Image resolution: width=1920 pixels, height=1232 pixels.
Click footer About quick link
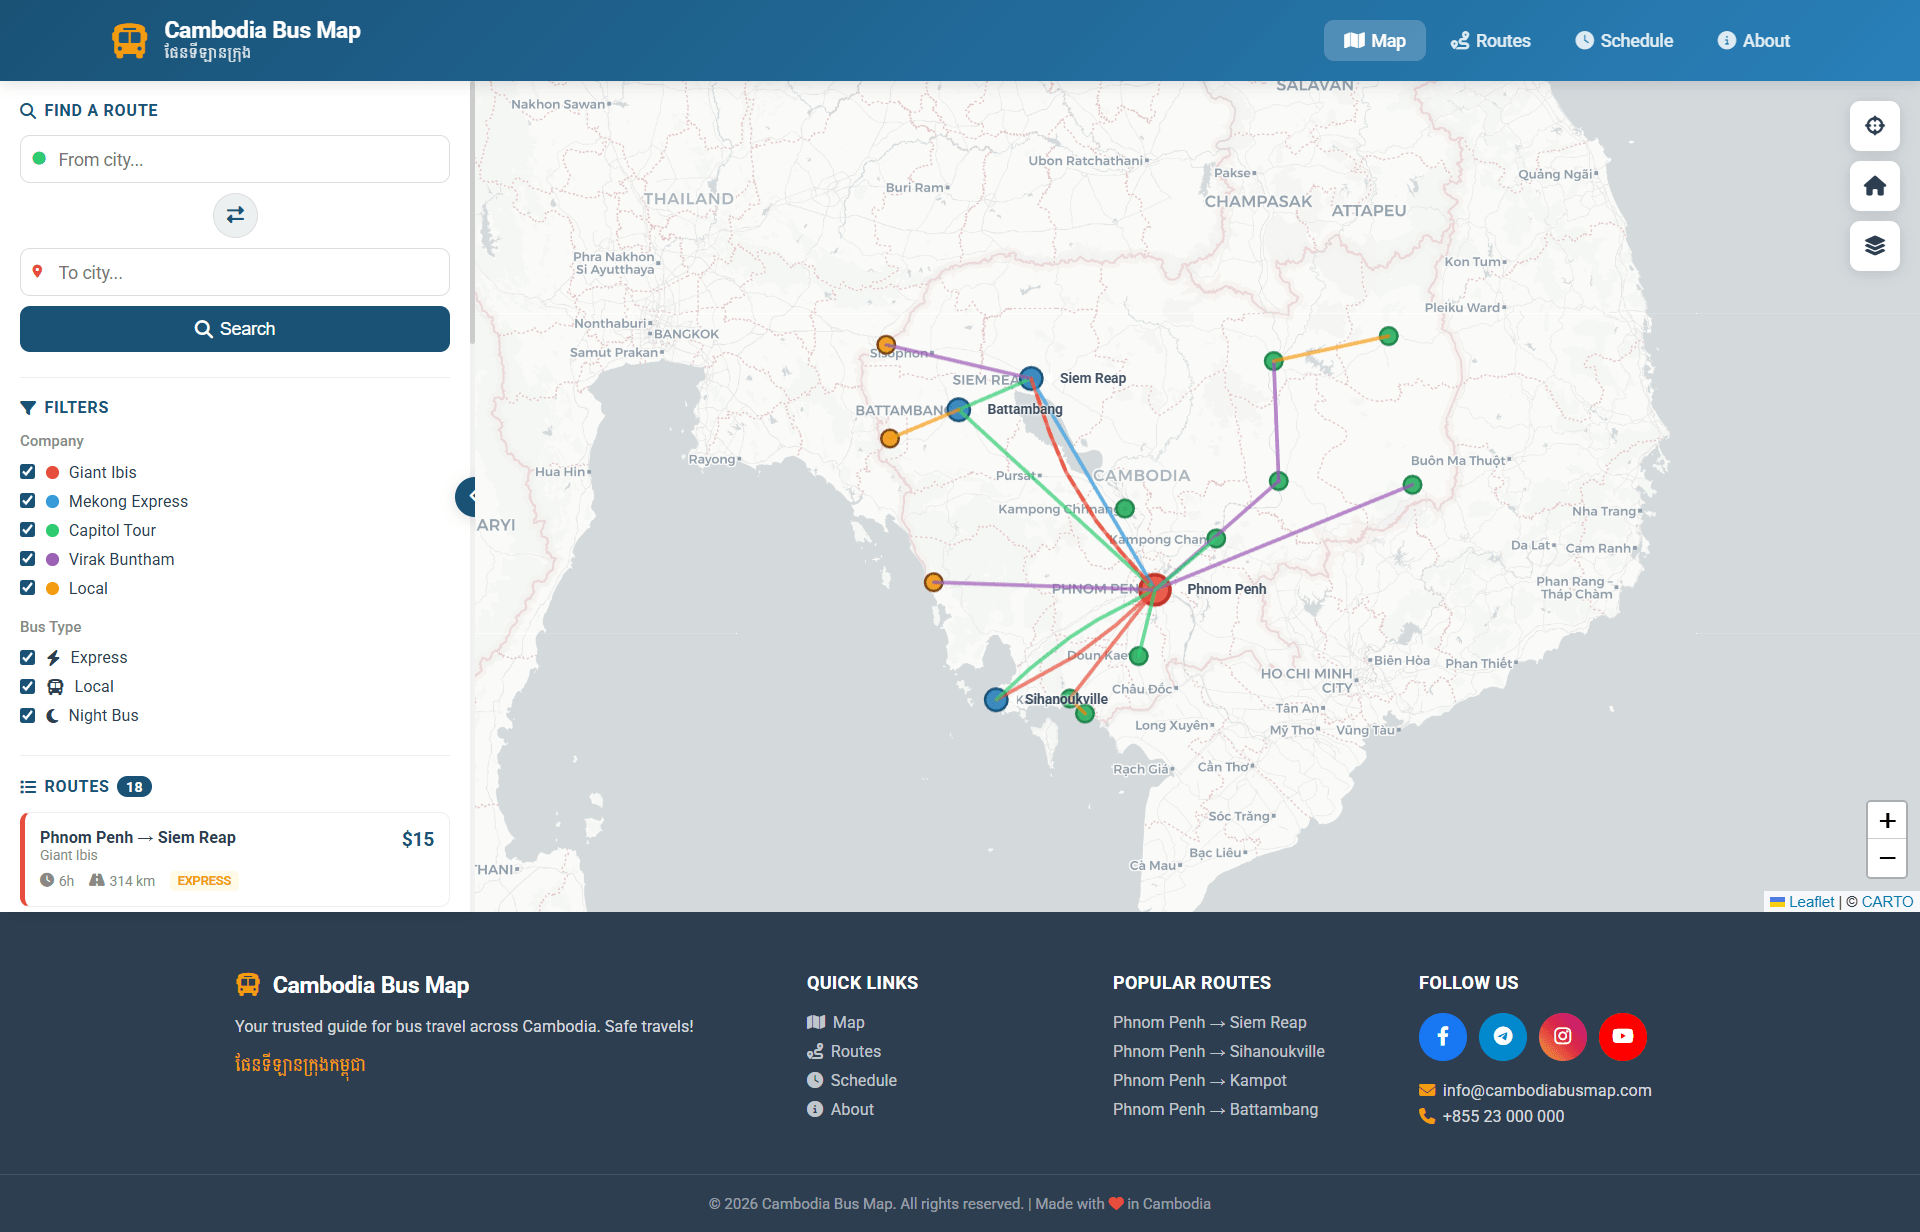(x=840, y=1109)
